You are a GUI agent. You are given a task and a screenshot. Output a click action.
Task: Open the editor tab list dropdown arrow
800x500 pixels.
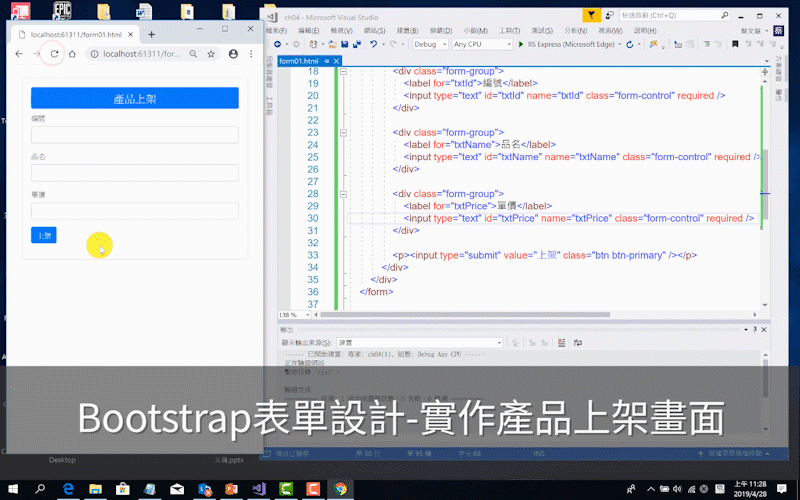(x=766, y=61)
